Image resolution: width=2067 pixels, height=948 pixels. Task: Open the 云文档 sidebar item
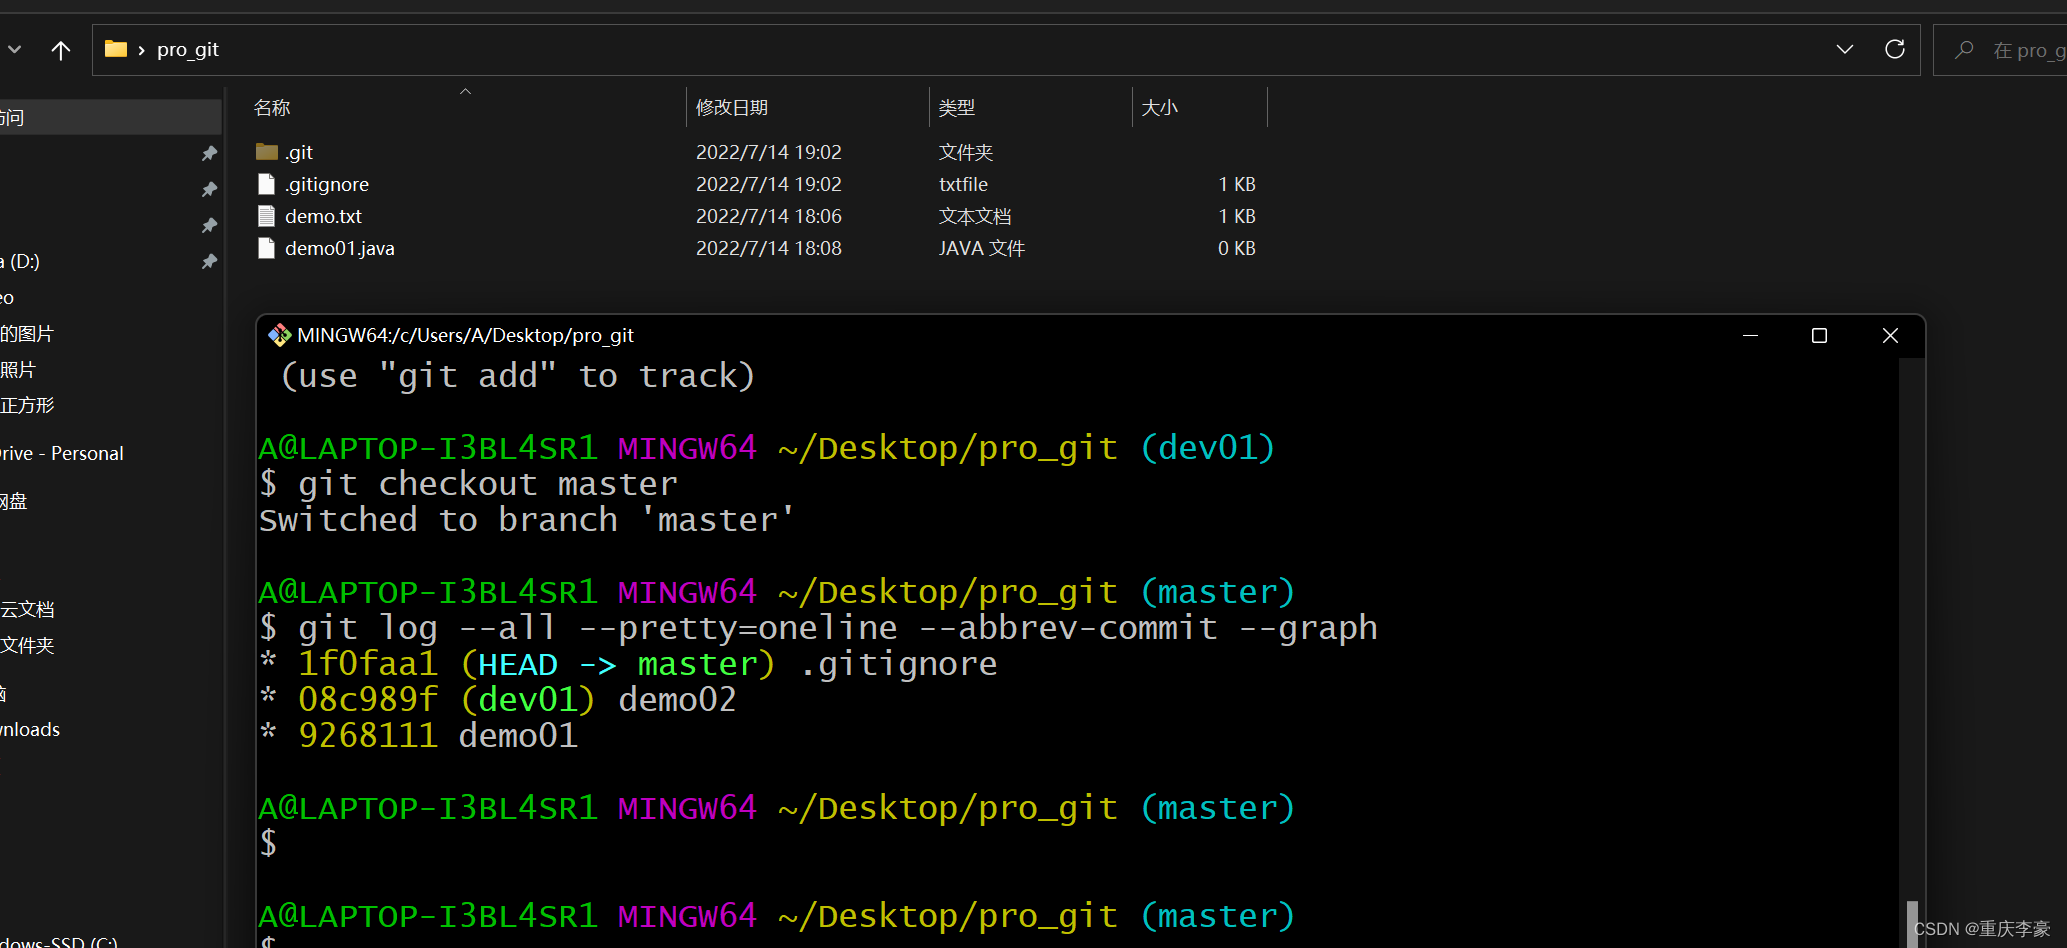click(x=27, y=609)
